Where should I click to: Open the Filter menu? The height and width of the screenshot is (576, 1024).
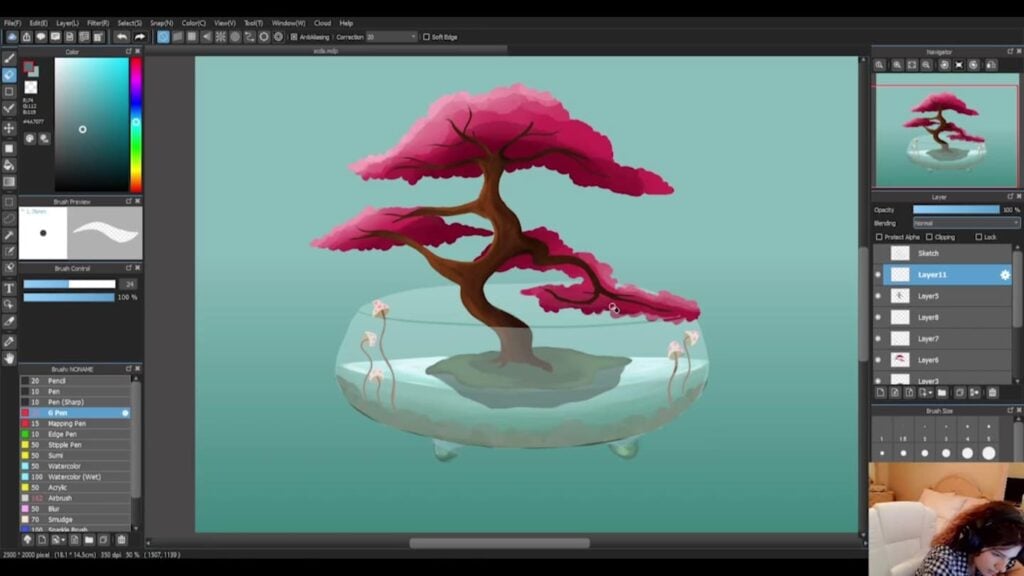98,22
